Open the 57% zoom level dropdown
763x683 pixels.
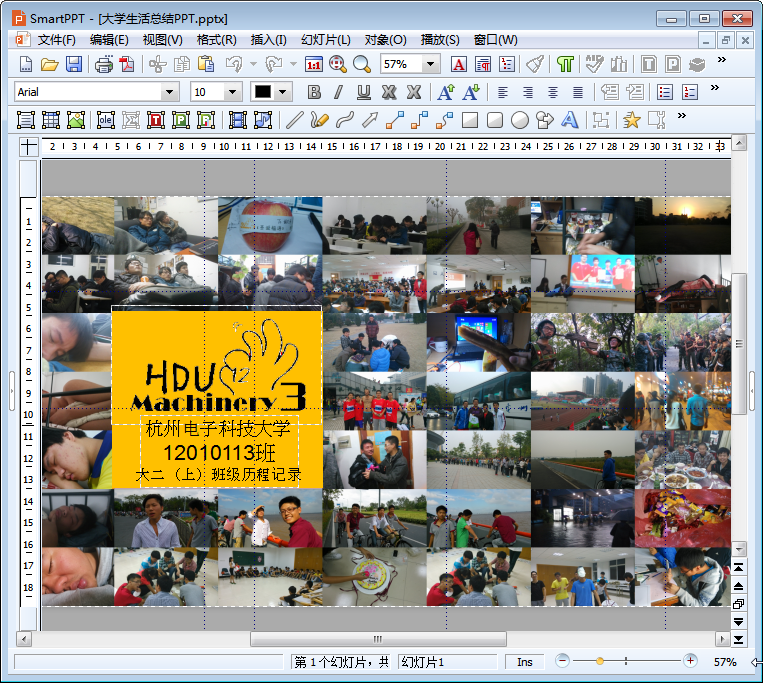tap(431, 64)
